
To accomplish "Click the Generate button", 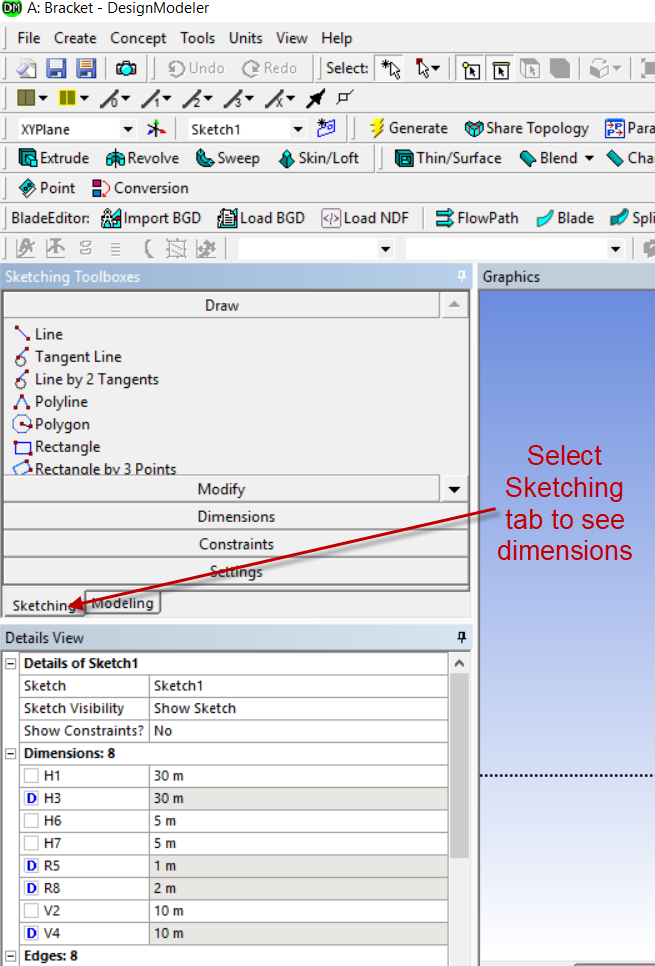I will (x=409, y=128).
